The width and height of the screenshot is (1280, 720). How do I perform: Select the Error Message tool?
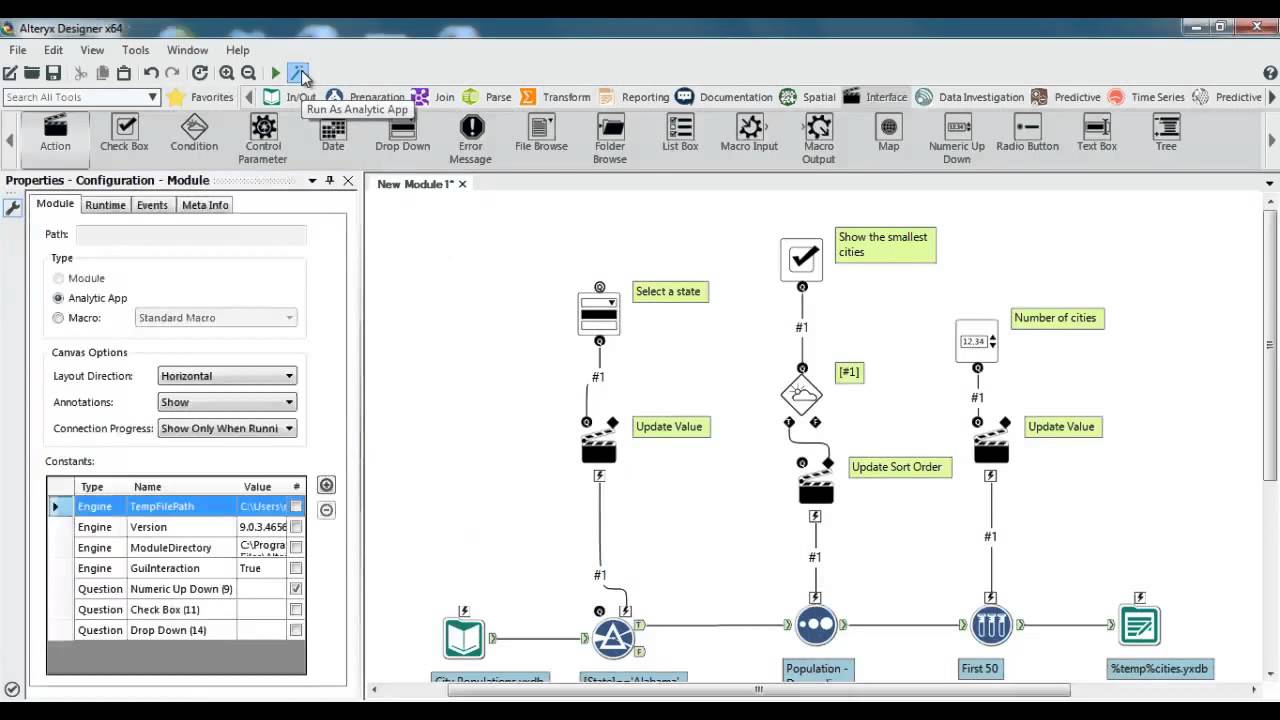tap(471, 139)
